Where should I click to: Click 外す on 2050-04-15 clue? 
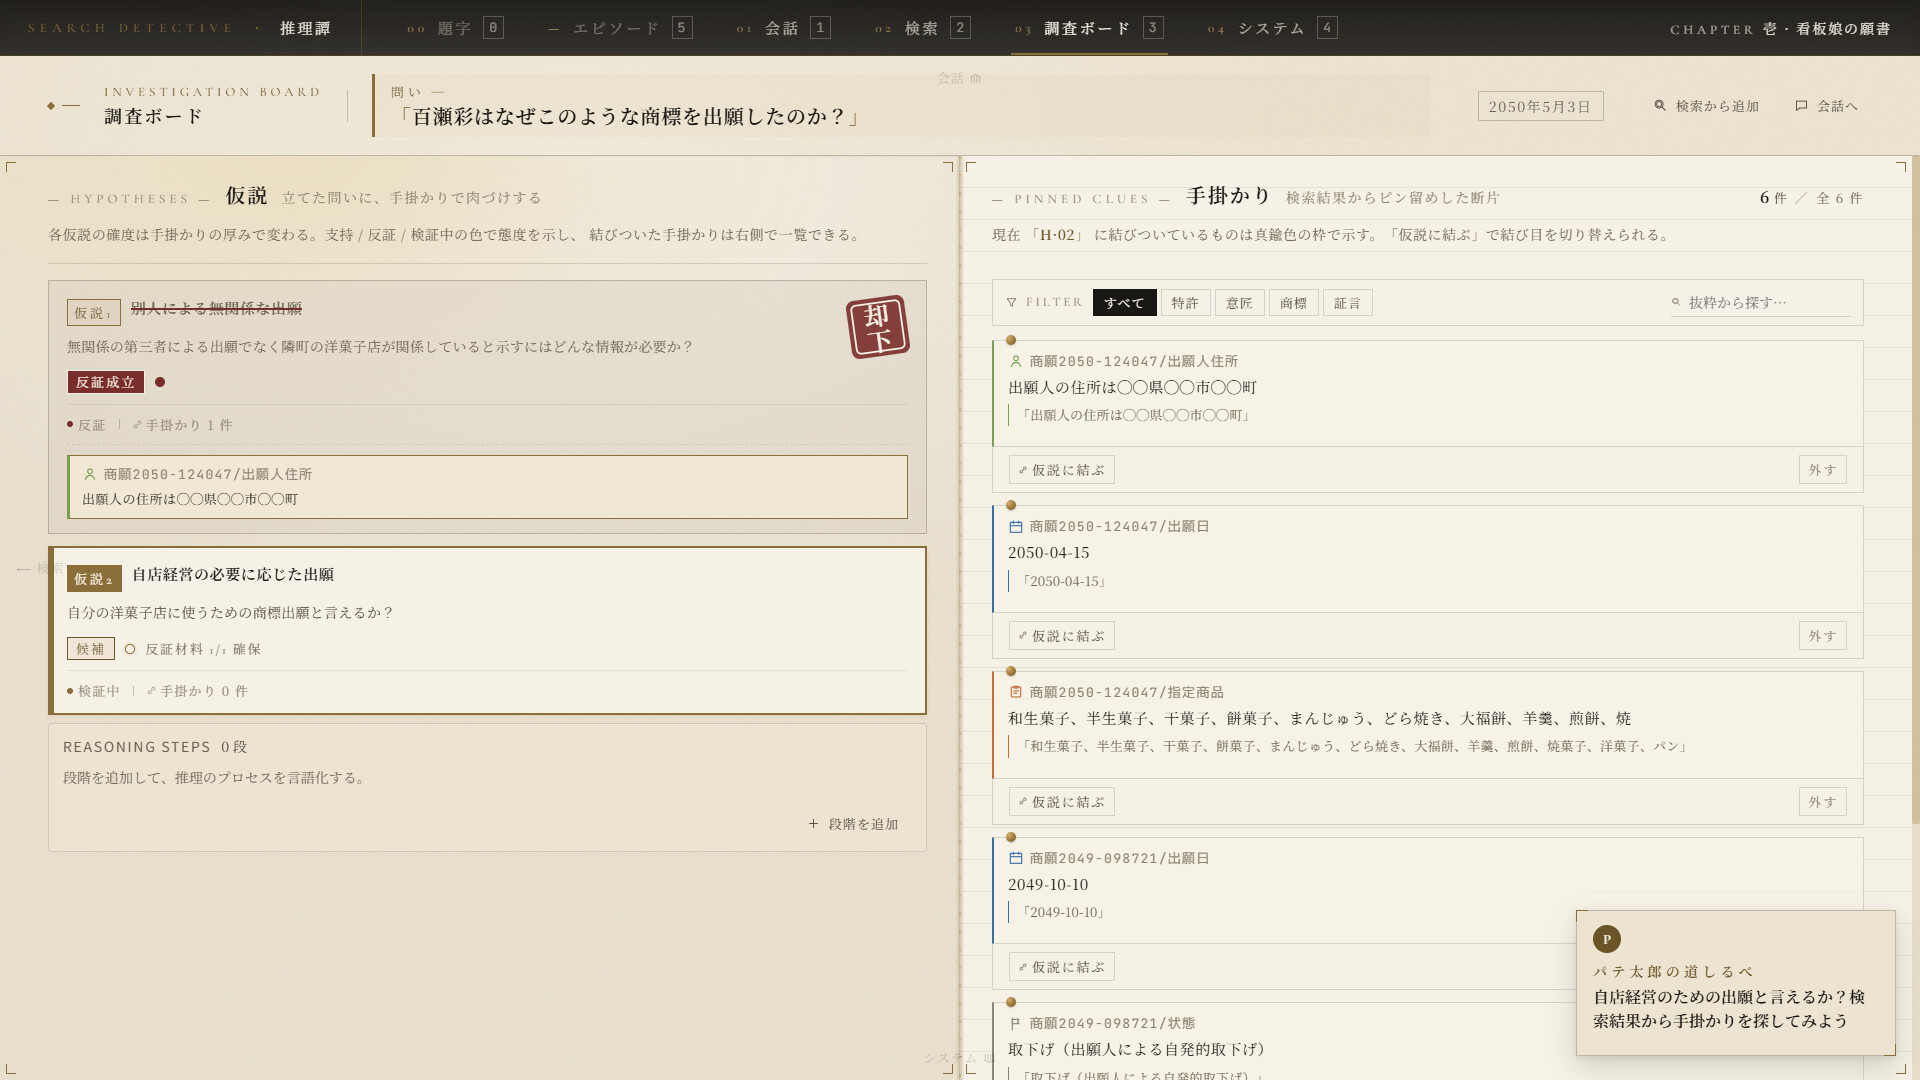(x=1822, y=636)
